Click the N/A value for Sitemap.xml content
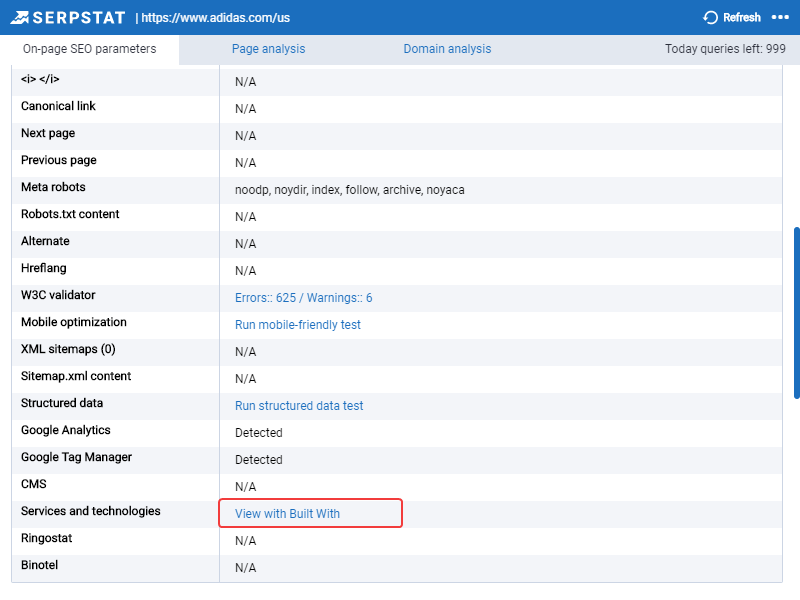800x600 pixels. [x=245, y=379]
